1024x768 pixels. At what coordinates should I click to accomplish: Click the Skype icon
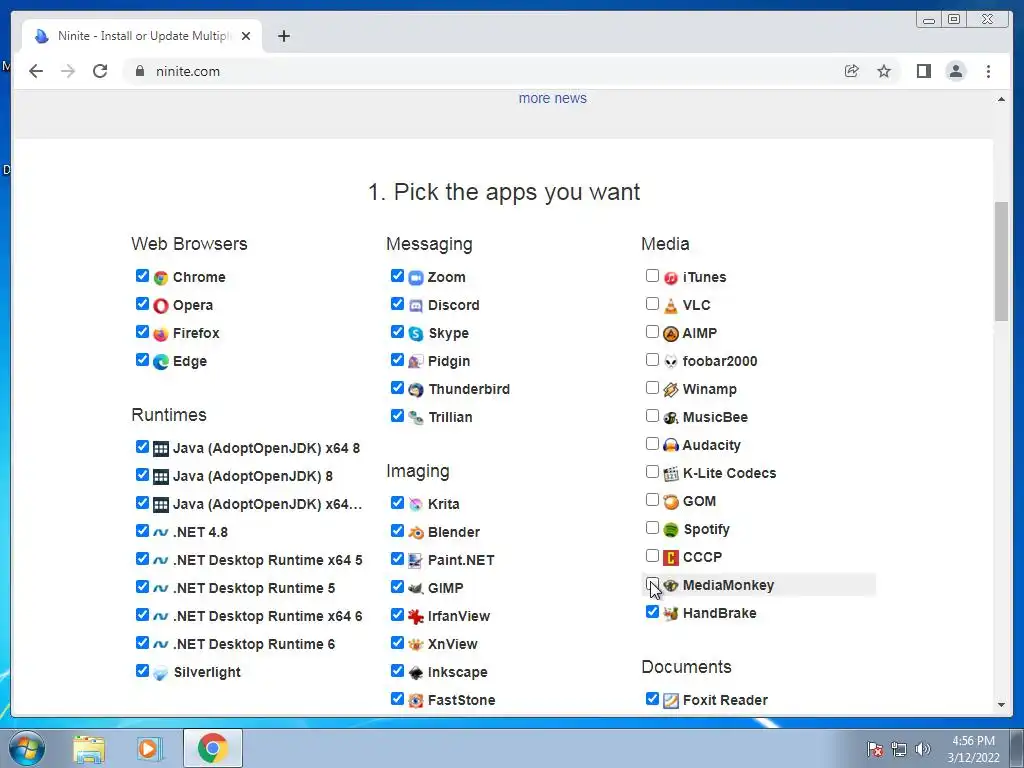pyautogui.click(x=416, y=334)
